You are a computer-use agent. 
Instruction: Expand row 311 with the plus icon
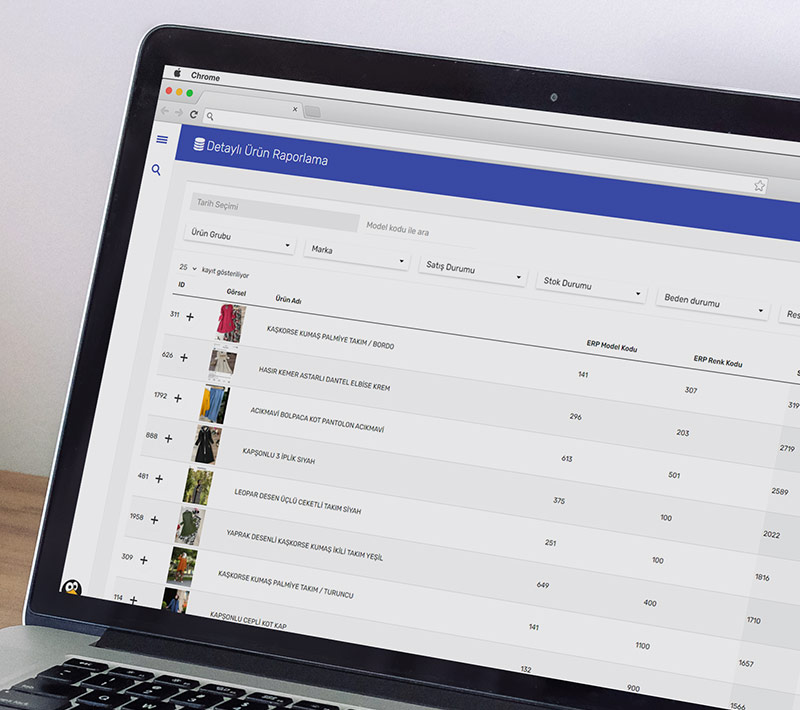(x=190, y=317)
